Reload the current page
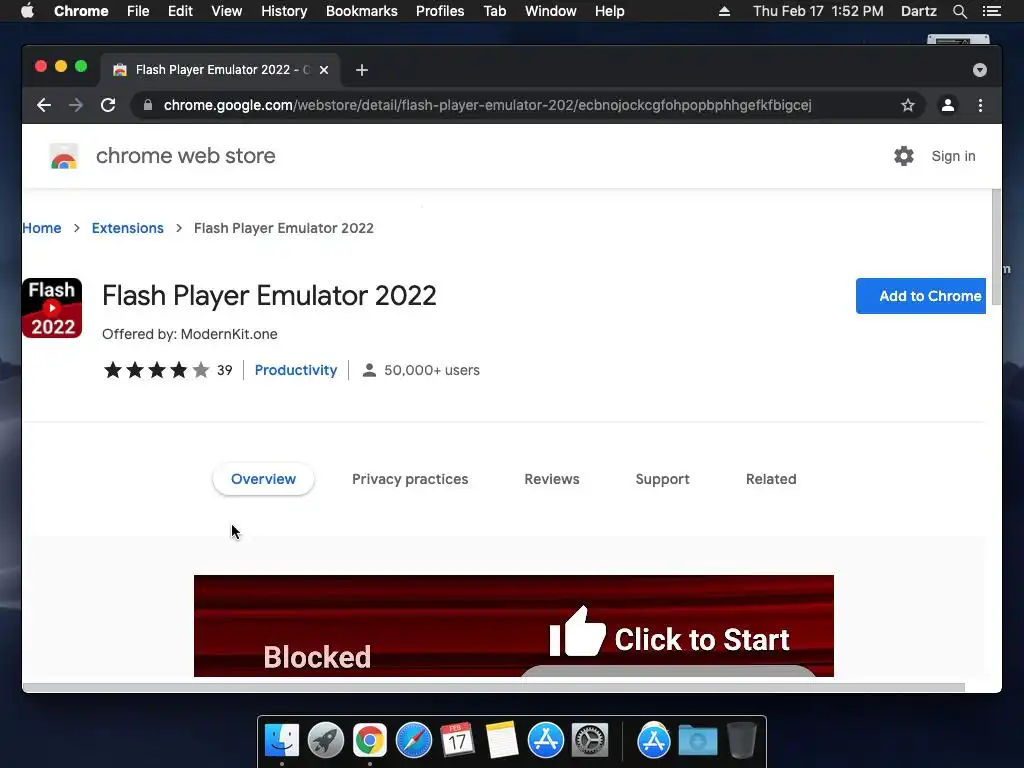Screen dimensions: 1024x768 pyautogui.click(x=108, y=105)
